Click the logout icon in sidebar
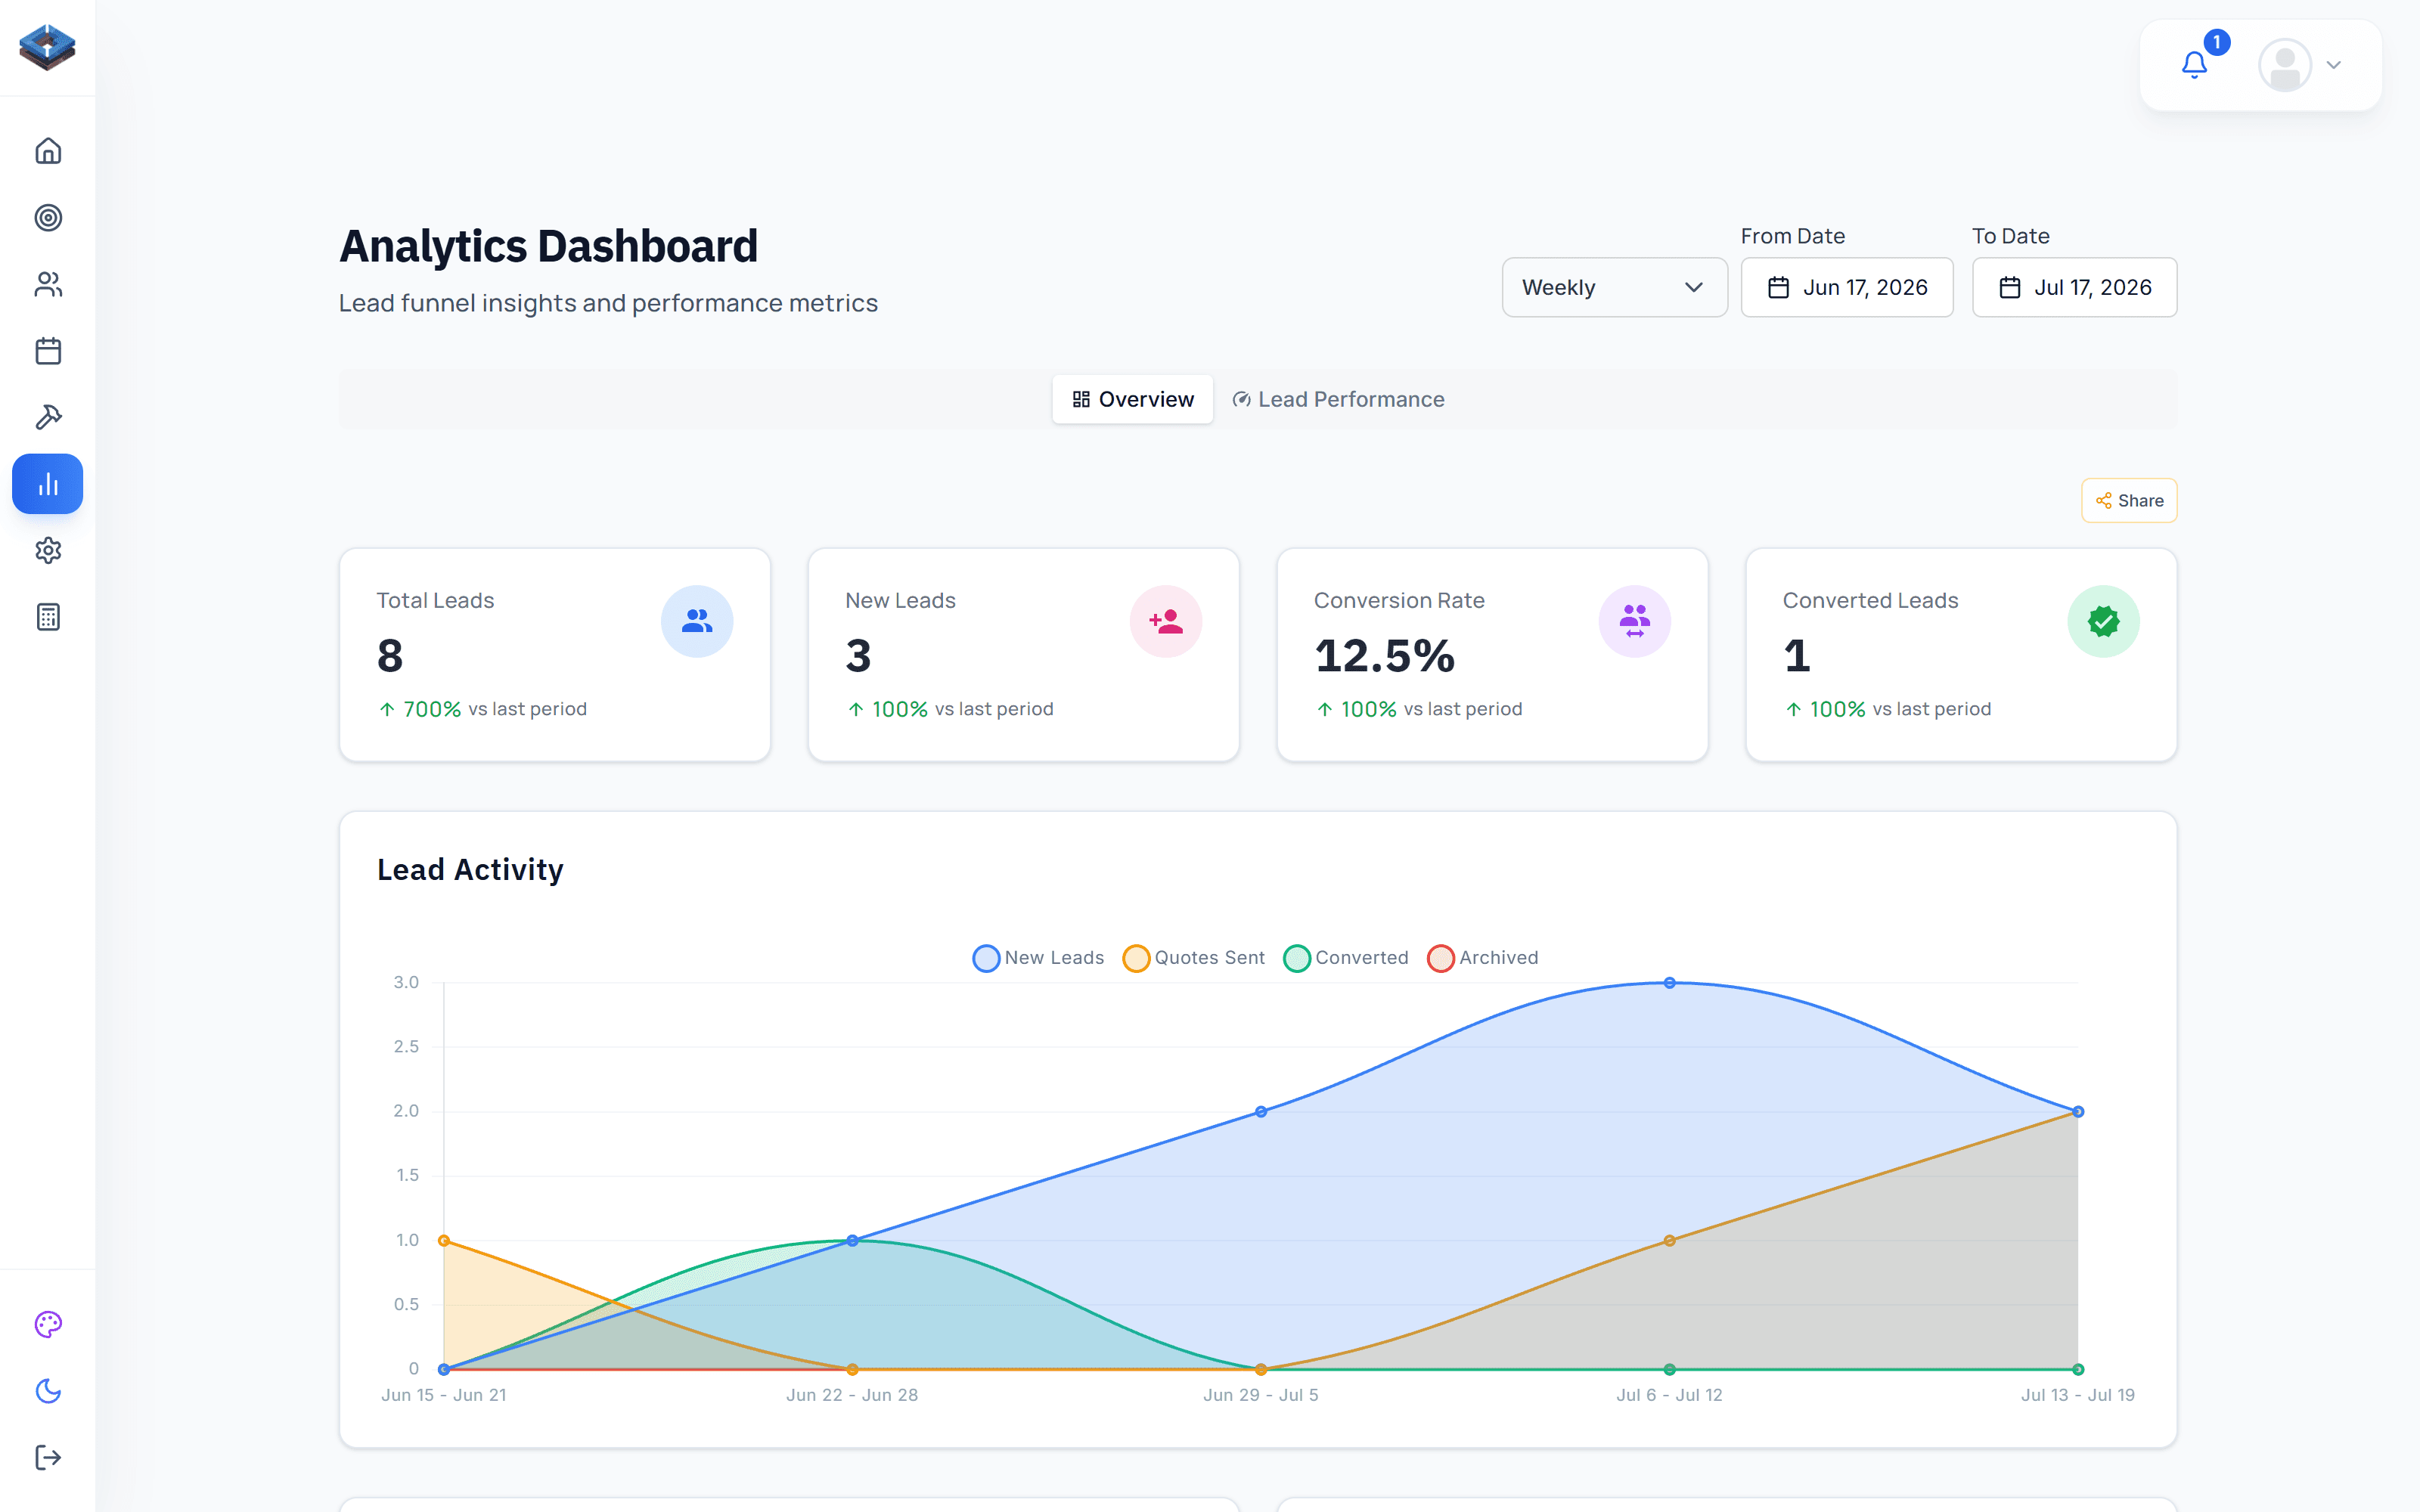This screenshot has height=1512, width=2420. click(x=48, y=1457)
